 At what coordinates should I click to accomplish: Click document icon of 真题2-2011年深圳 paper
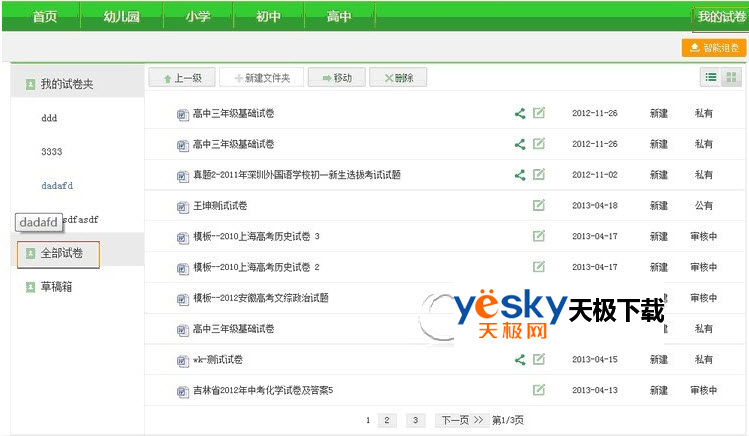coord(182,176)
